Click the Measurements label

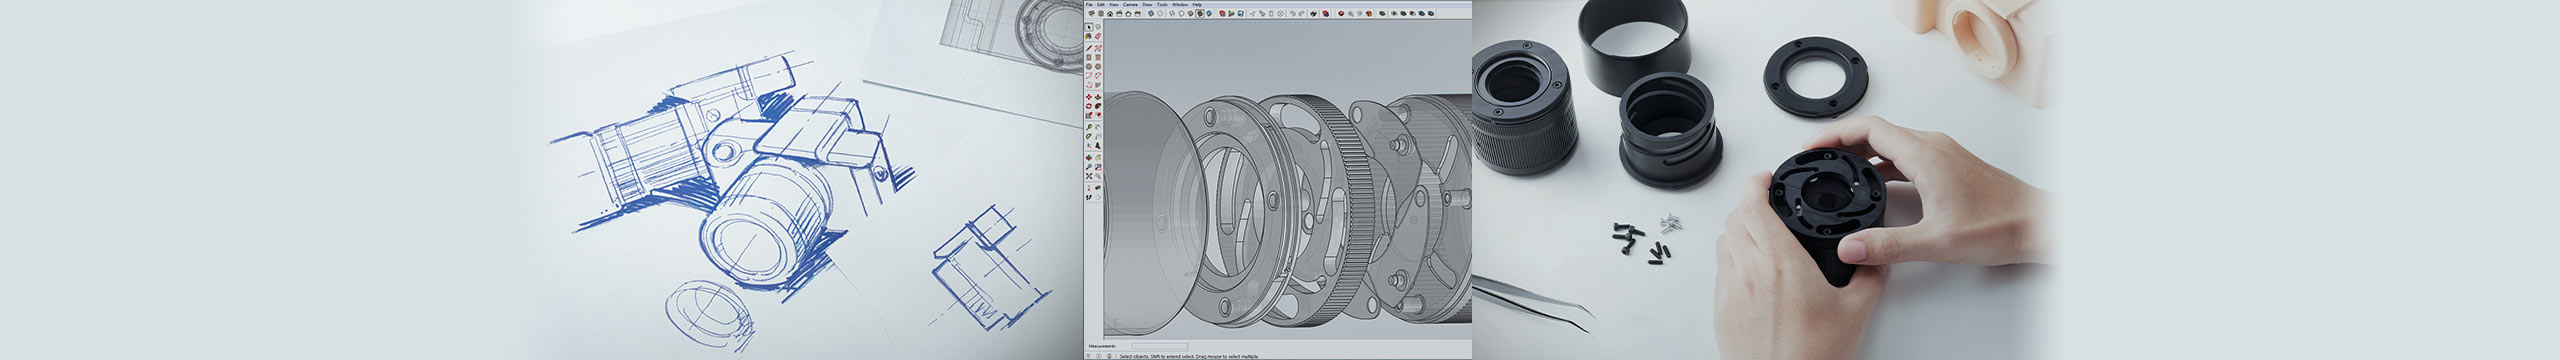tap(1102, 346)
